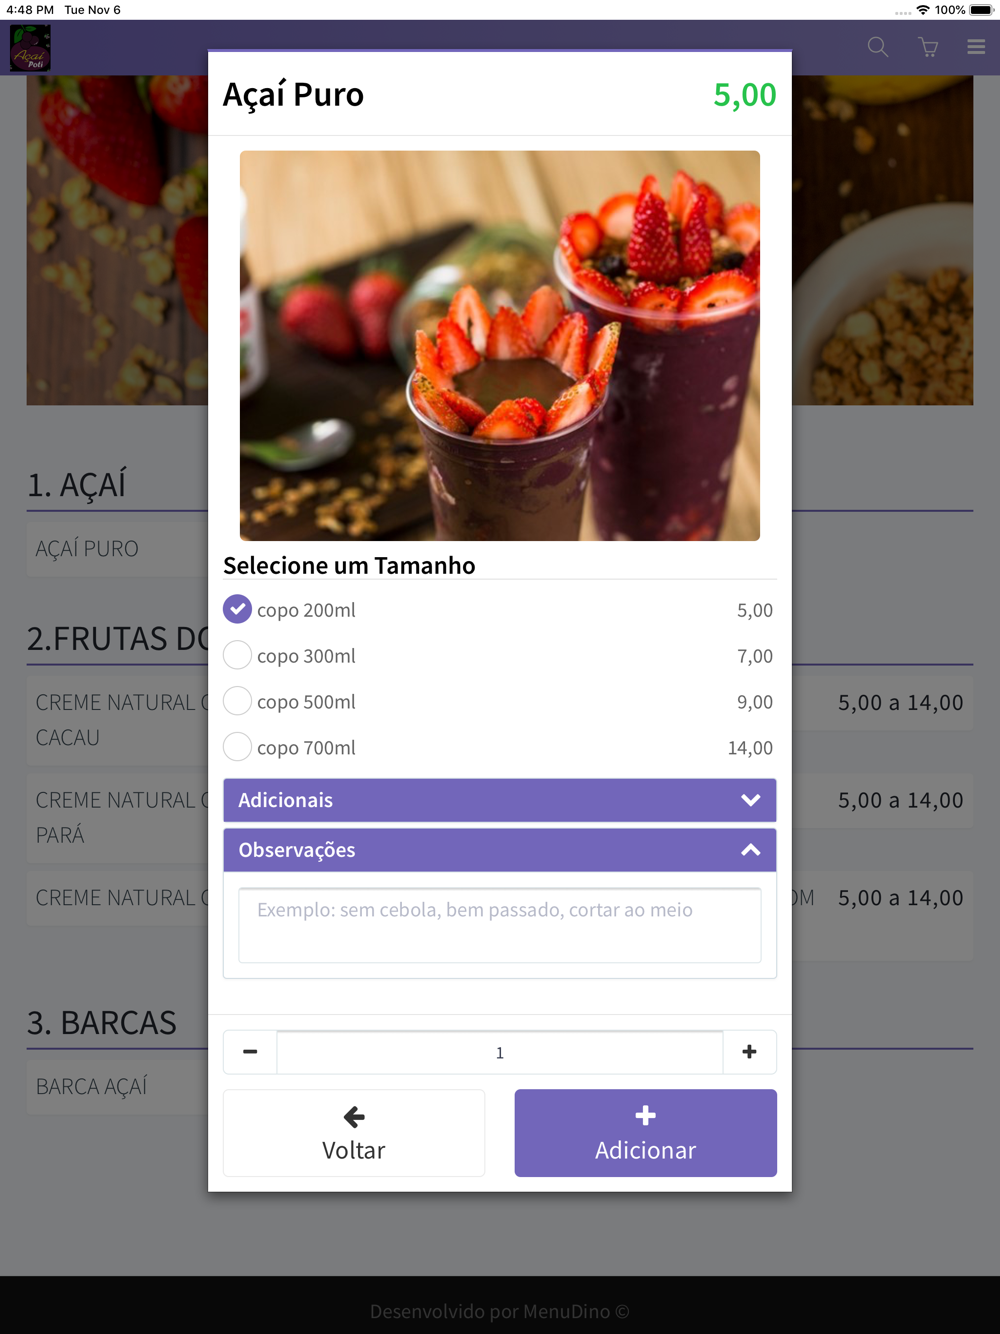Click the Adicionais header bar

point(500,800)
